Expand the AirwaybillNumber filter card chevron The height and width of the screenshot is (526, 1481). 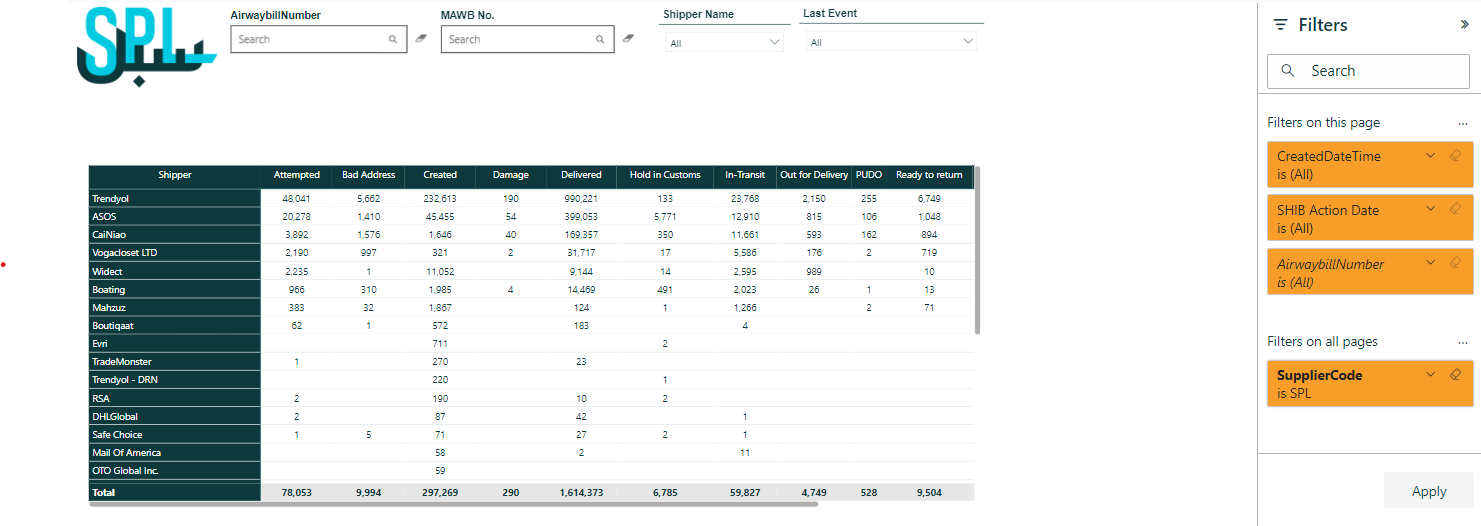[1431, 264]
